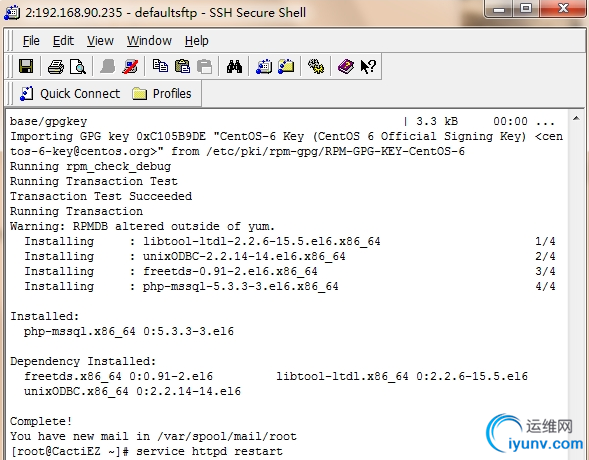Click the Disconnect toolbar icon
Screen dimensions: 589x460
(130, 66)
